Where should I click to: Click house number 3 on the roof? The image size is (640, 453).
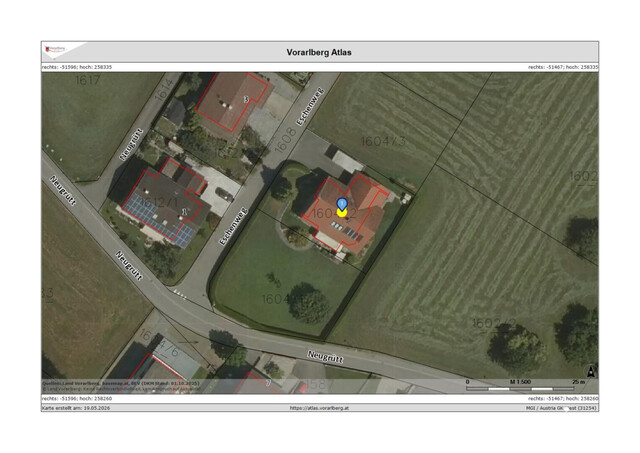click(246, 99)
